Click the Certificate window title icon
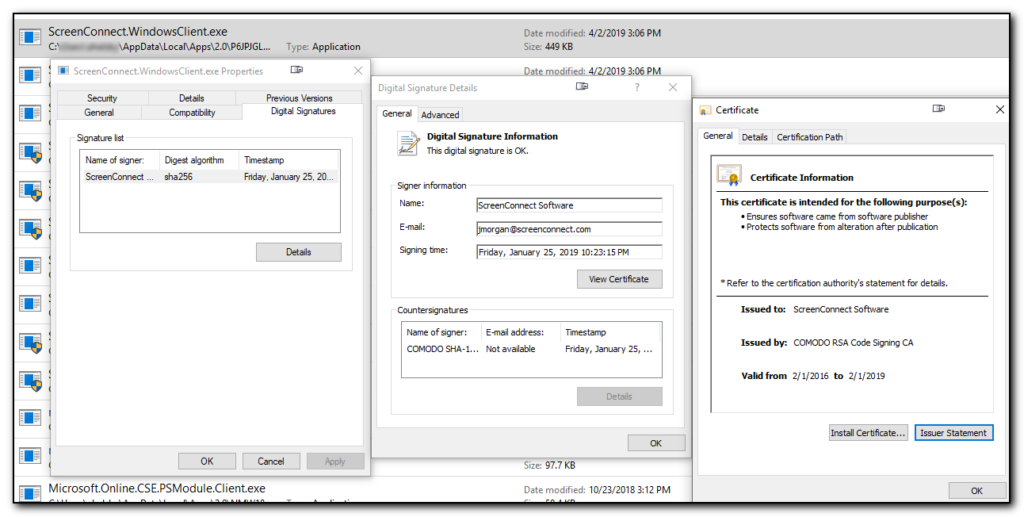 coord(705,110)
